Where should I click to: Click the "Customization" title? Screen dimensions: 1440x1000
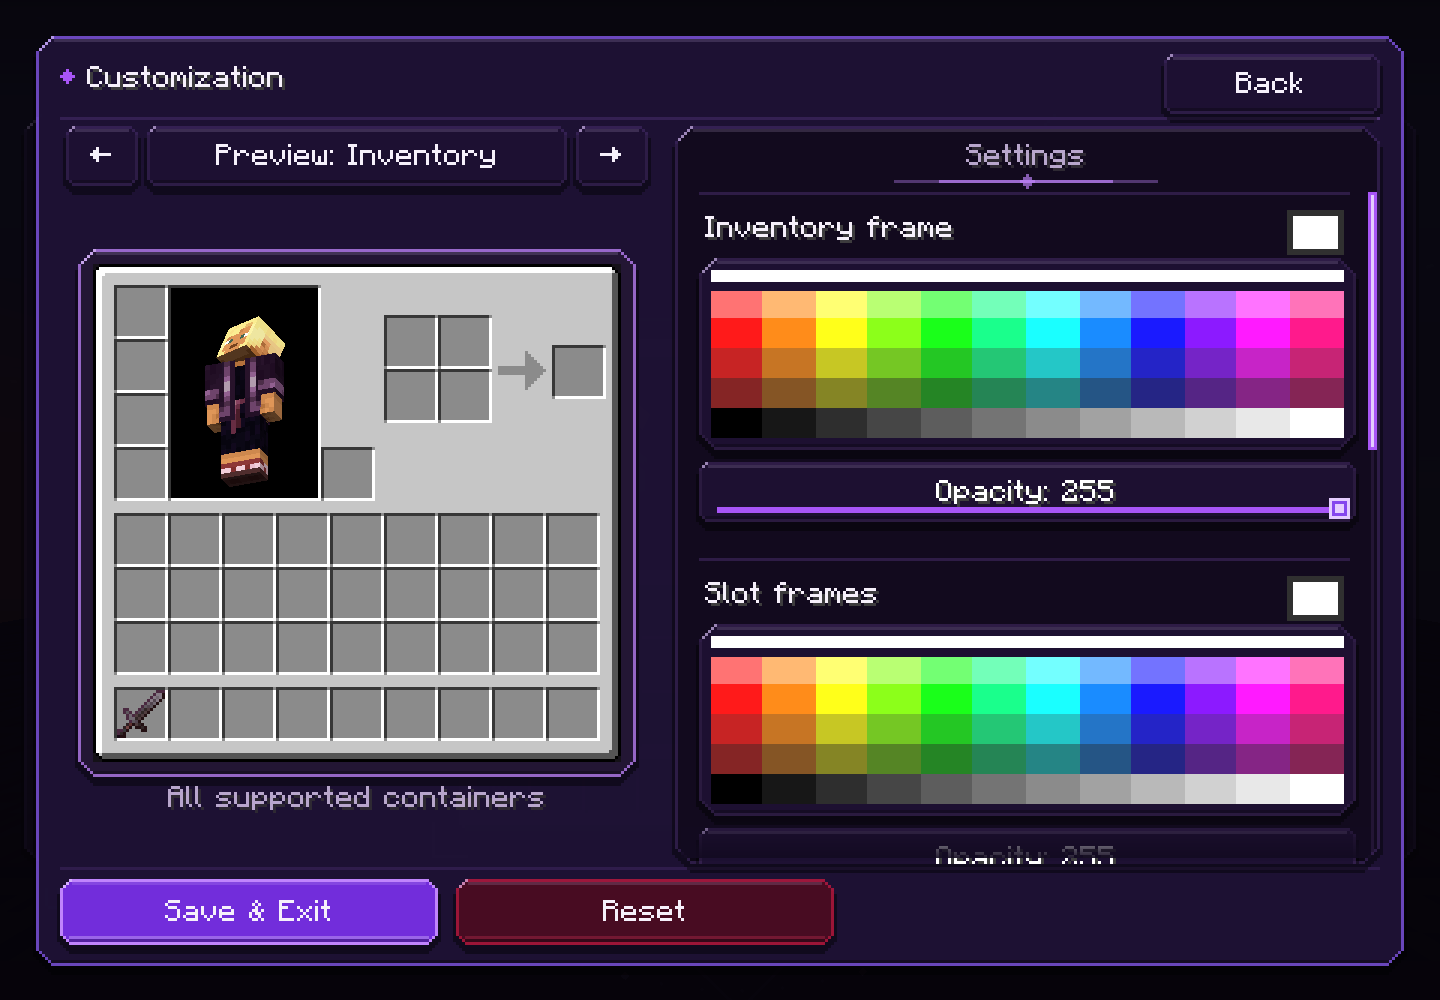coord(185,78)
